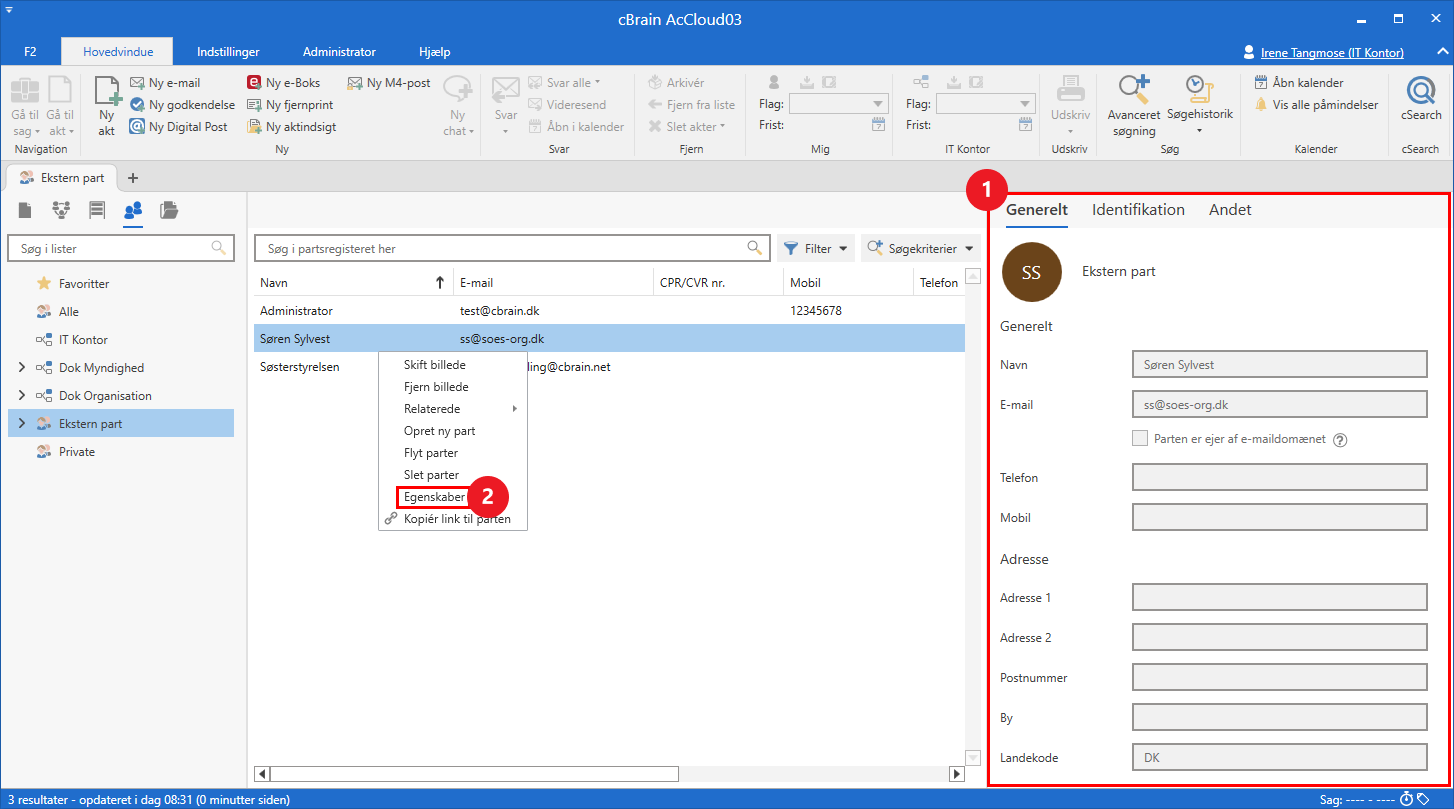Screen dimensions: 1454x809
Task: Launch cSearch from the ribbon
Action: click(x=1421, y=99)
